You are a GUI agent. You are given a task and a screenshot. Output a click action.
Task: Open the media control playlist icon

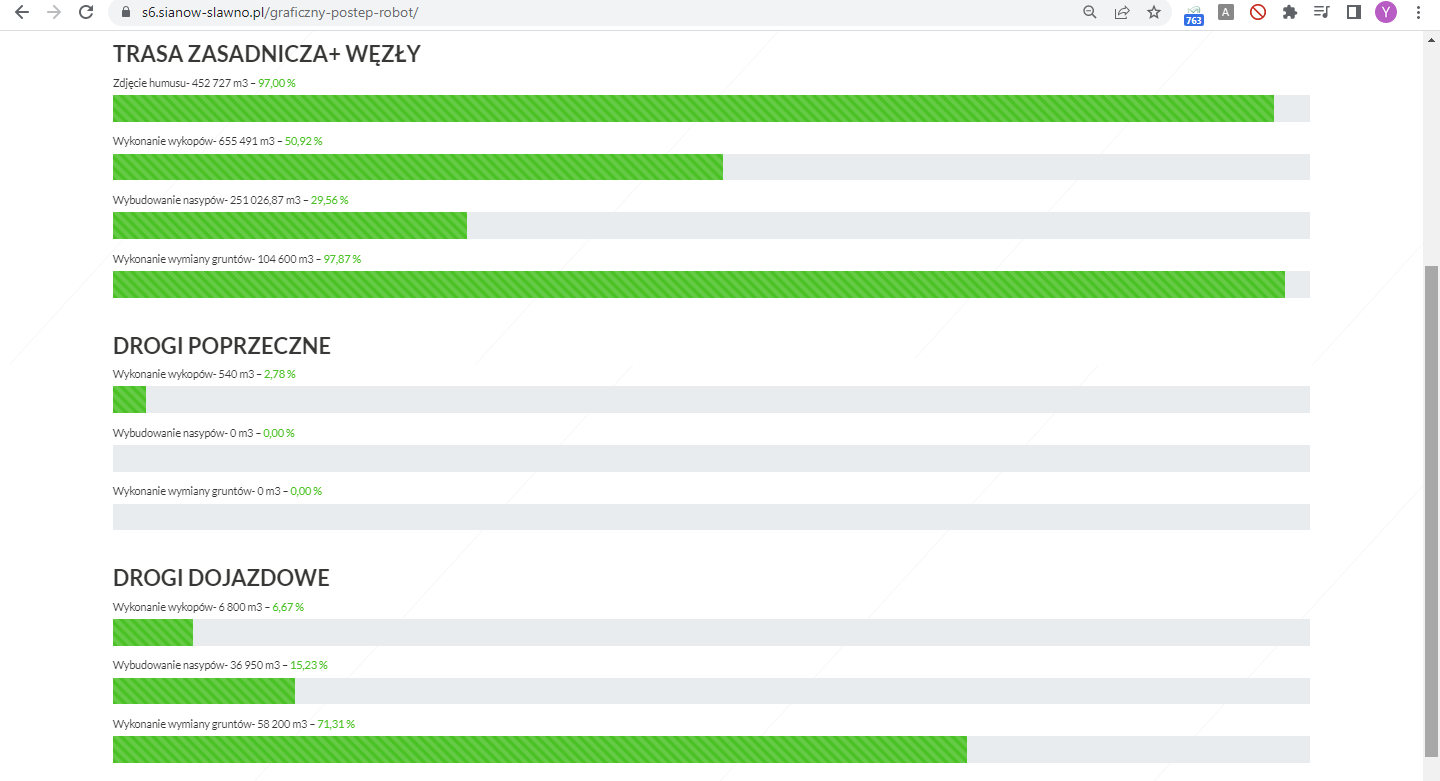[x=1322, y=13]
